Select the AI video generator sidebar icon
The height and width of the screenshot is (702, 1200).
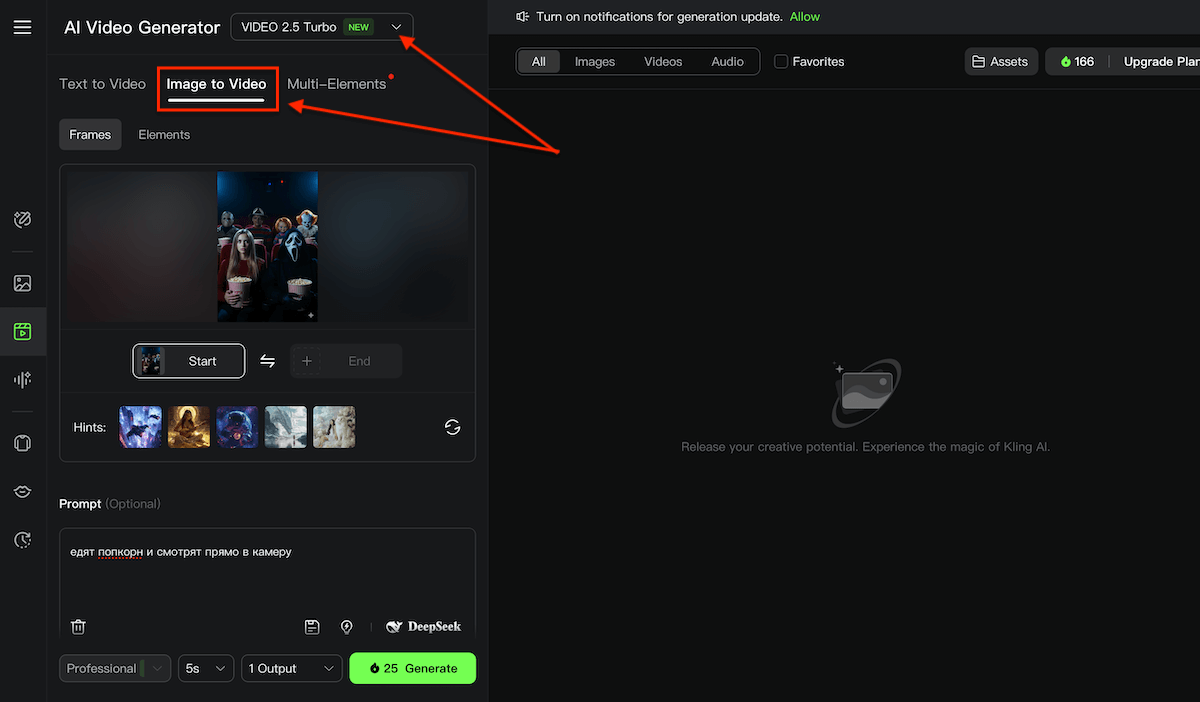pyautogui.click(x=22, y=331)
